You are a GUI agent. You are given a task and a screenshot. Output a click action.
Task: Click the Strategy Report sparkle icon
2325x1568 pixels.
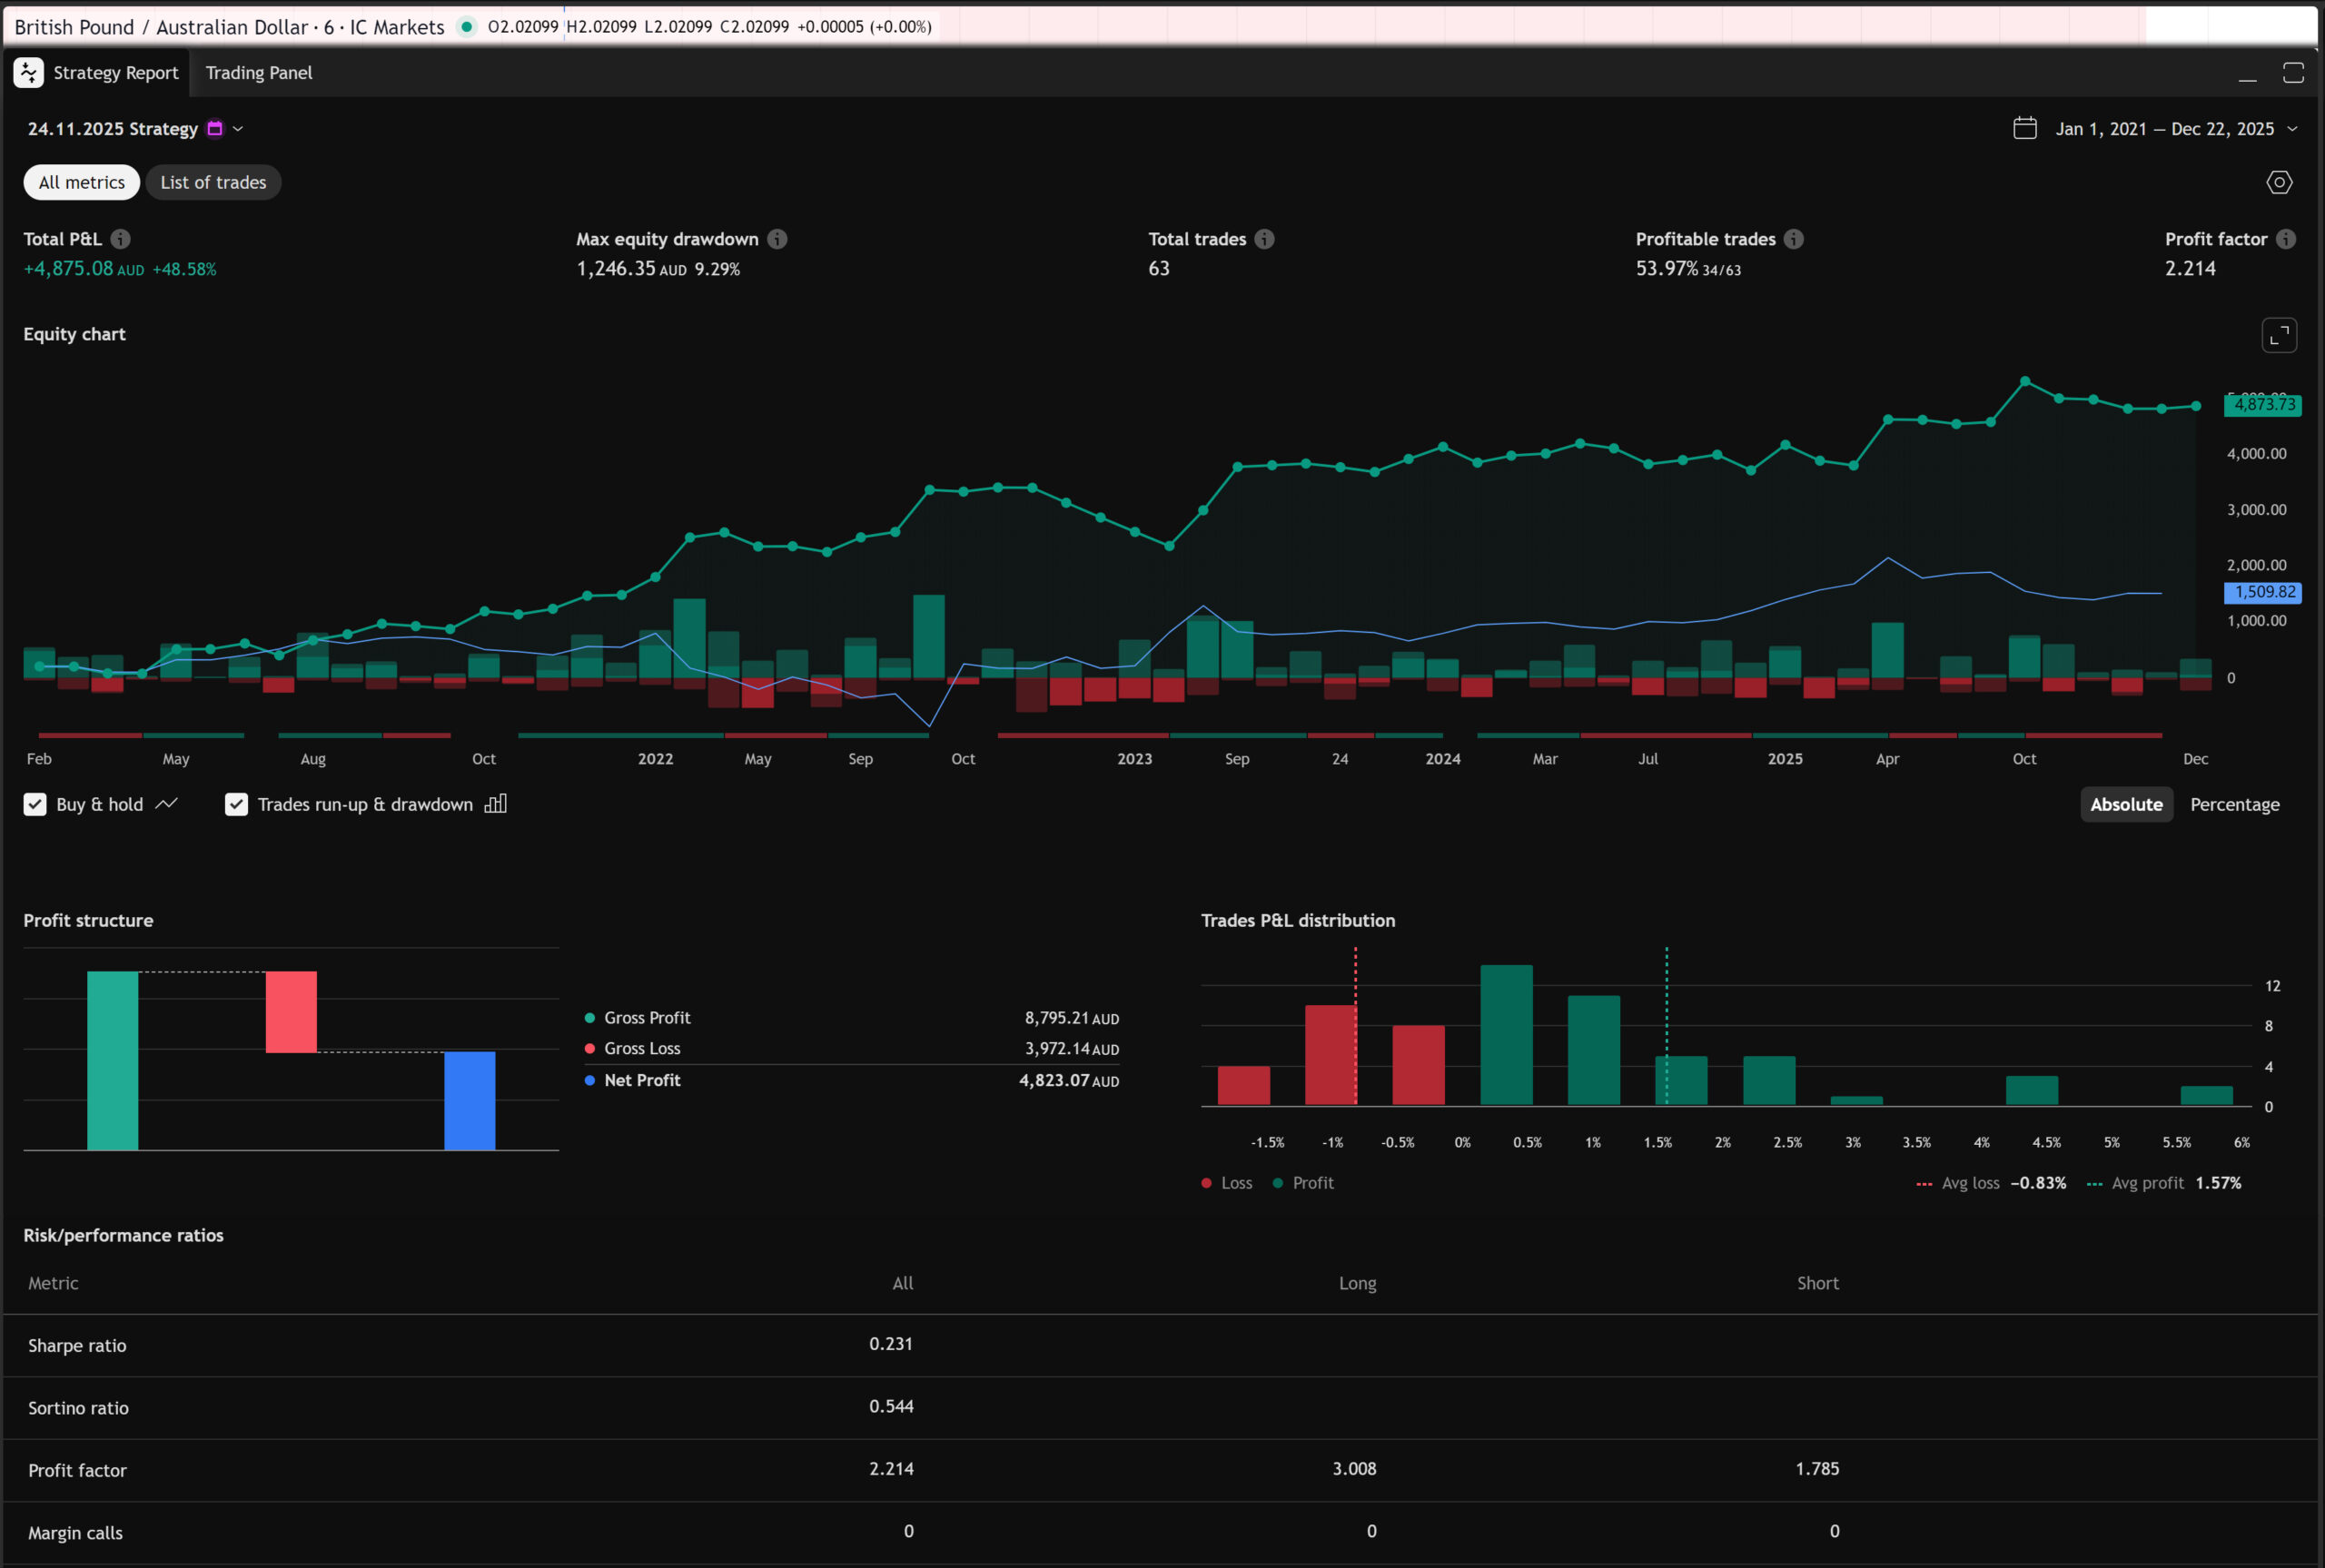pyautogui.click(x=28, y=73)
